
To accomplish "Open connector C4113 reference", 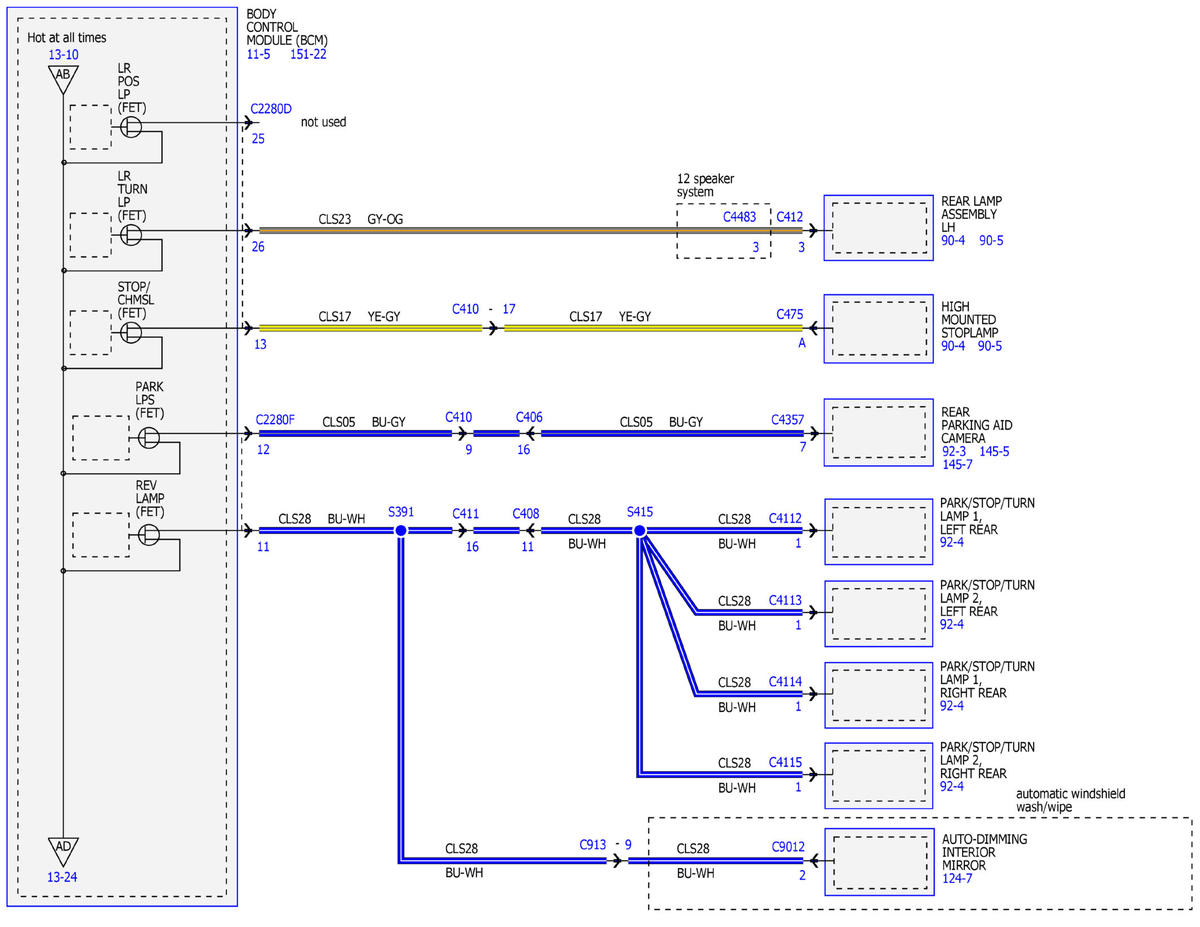I will [785, 600].
